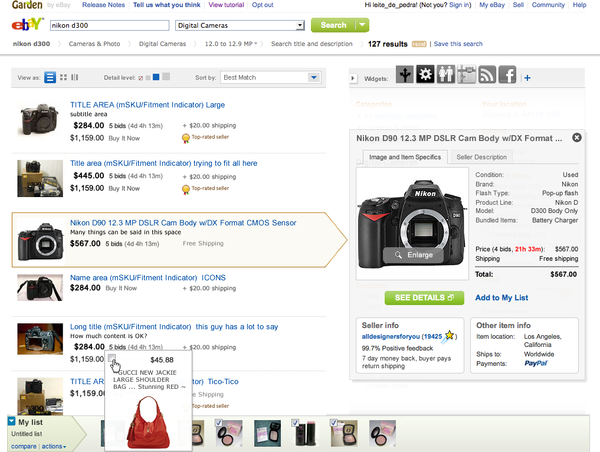The image size is (600, 452).
Task: Collapse the My list tray arrow
Action: pos(11,422)
